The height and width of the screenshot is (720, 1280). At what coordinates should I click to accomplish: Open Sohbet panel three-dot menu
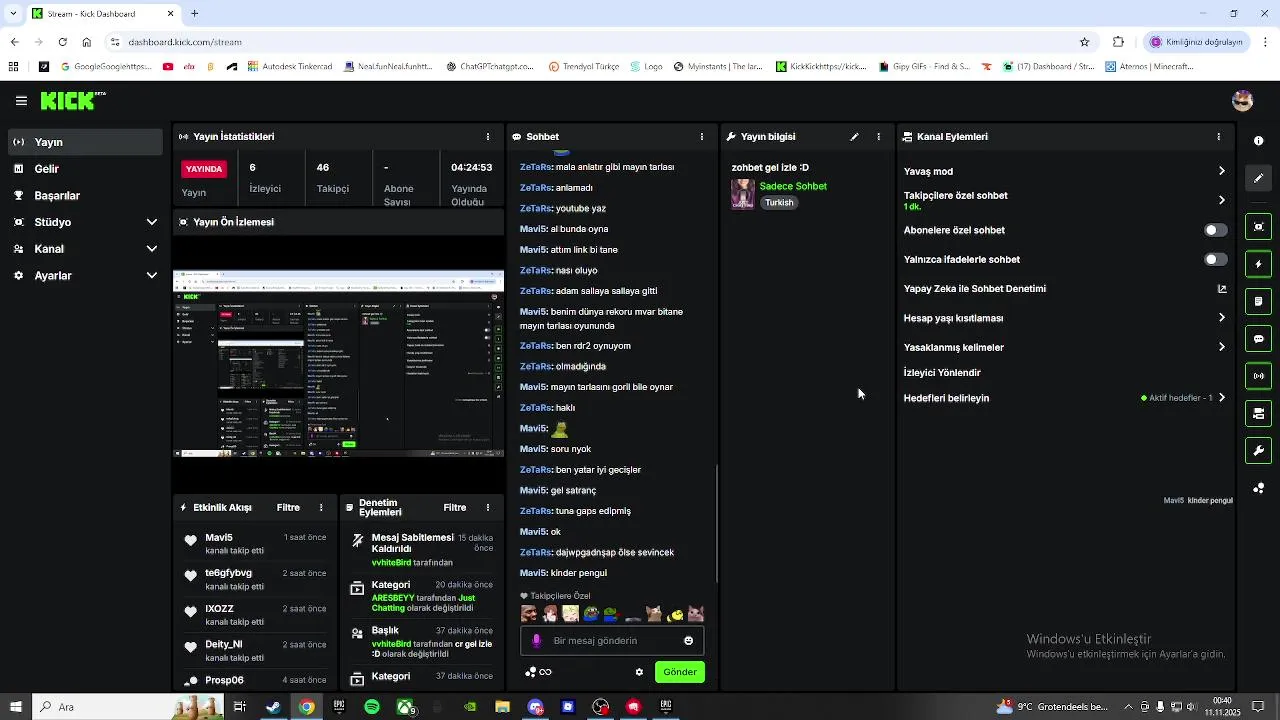[702, 137]
